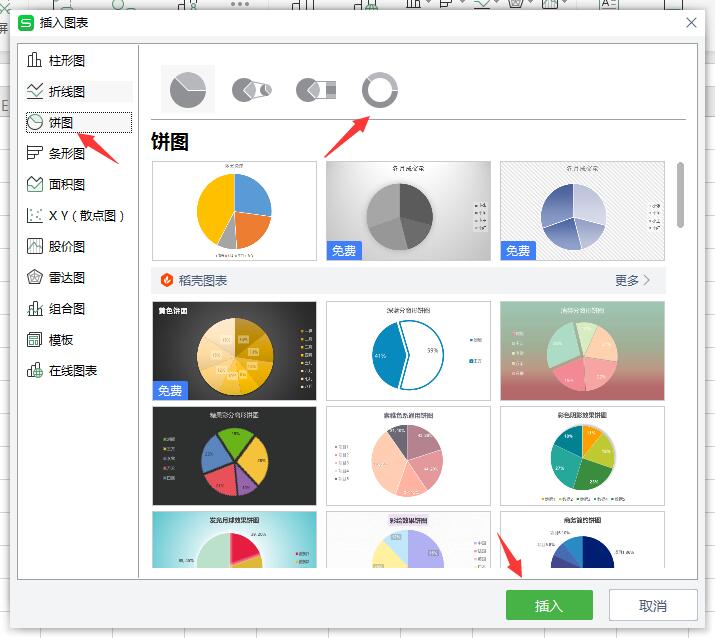Pick the pink-toned pie chart template
The width and height of the screenshot is (715, 638).
point(409,456)
